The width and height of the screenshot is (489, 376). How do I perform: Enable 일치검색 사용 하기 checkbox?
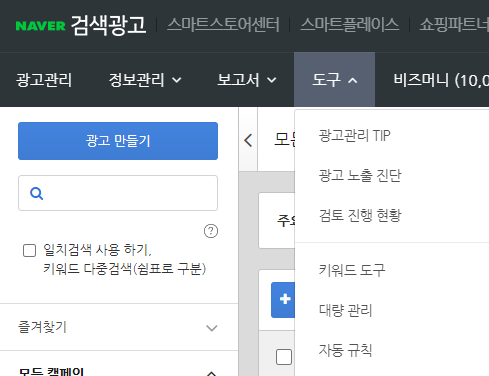pos(29,250)
